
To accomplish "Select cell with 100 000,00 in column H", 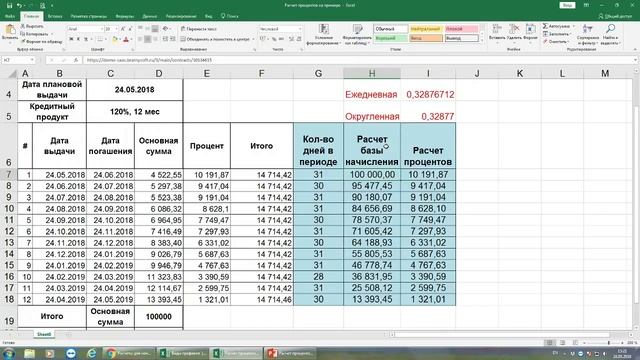I will pyautogui.click(x=372, y=175).
